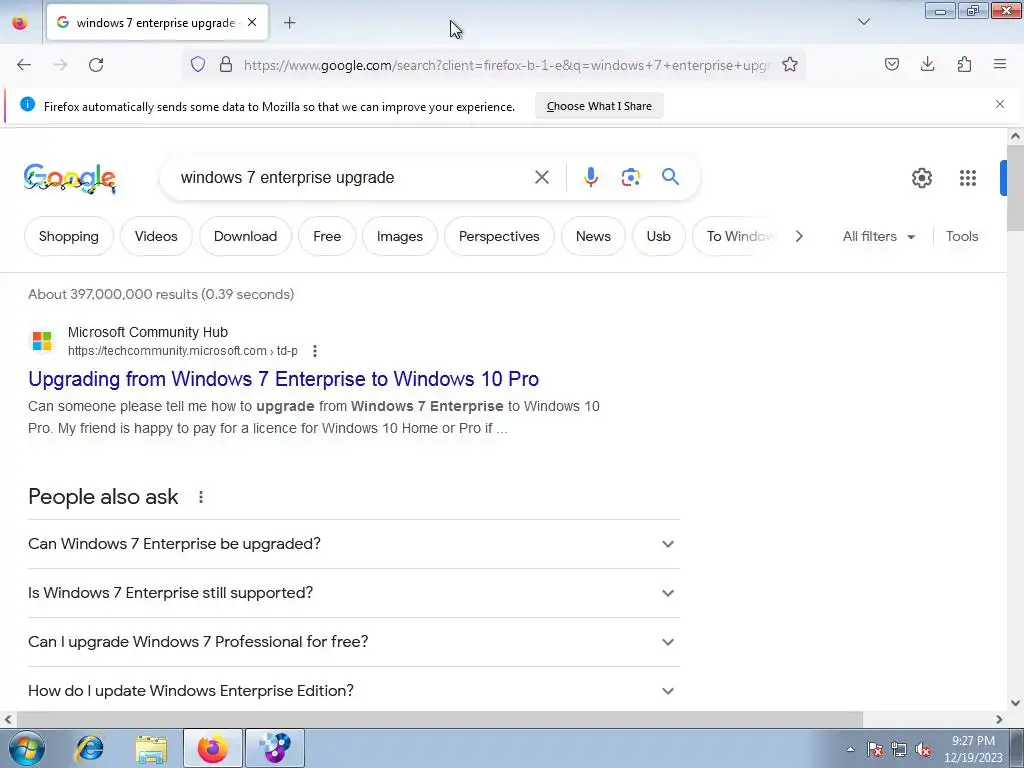Click the Choose What I Share button
This screenshot has width=1024, height=768.
click(x=599, y=106)
